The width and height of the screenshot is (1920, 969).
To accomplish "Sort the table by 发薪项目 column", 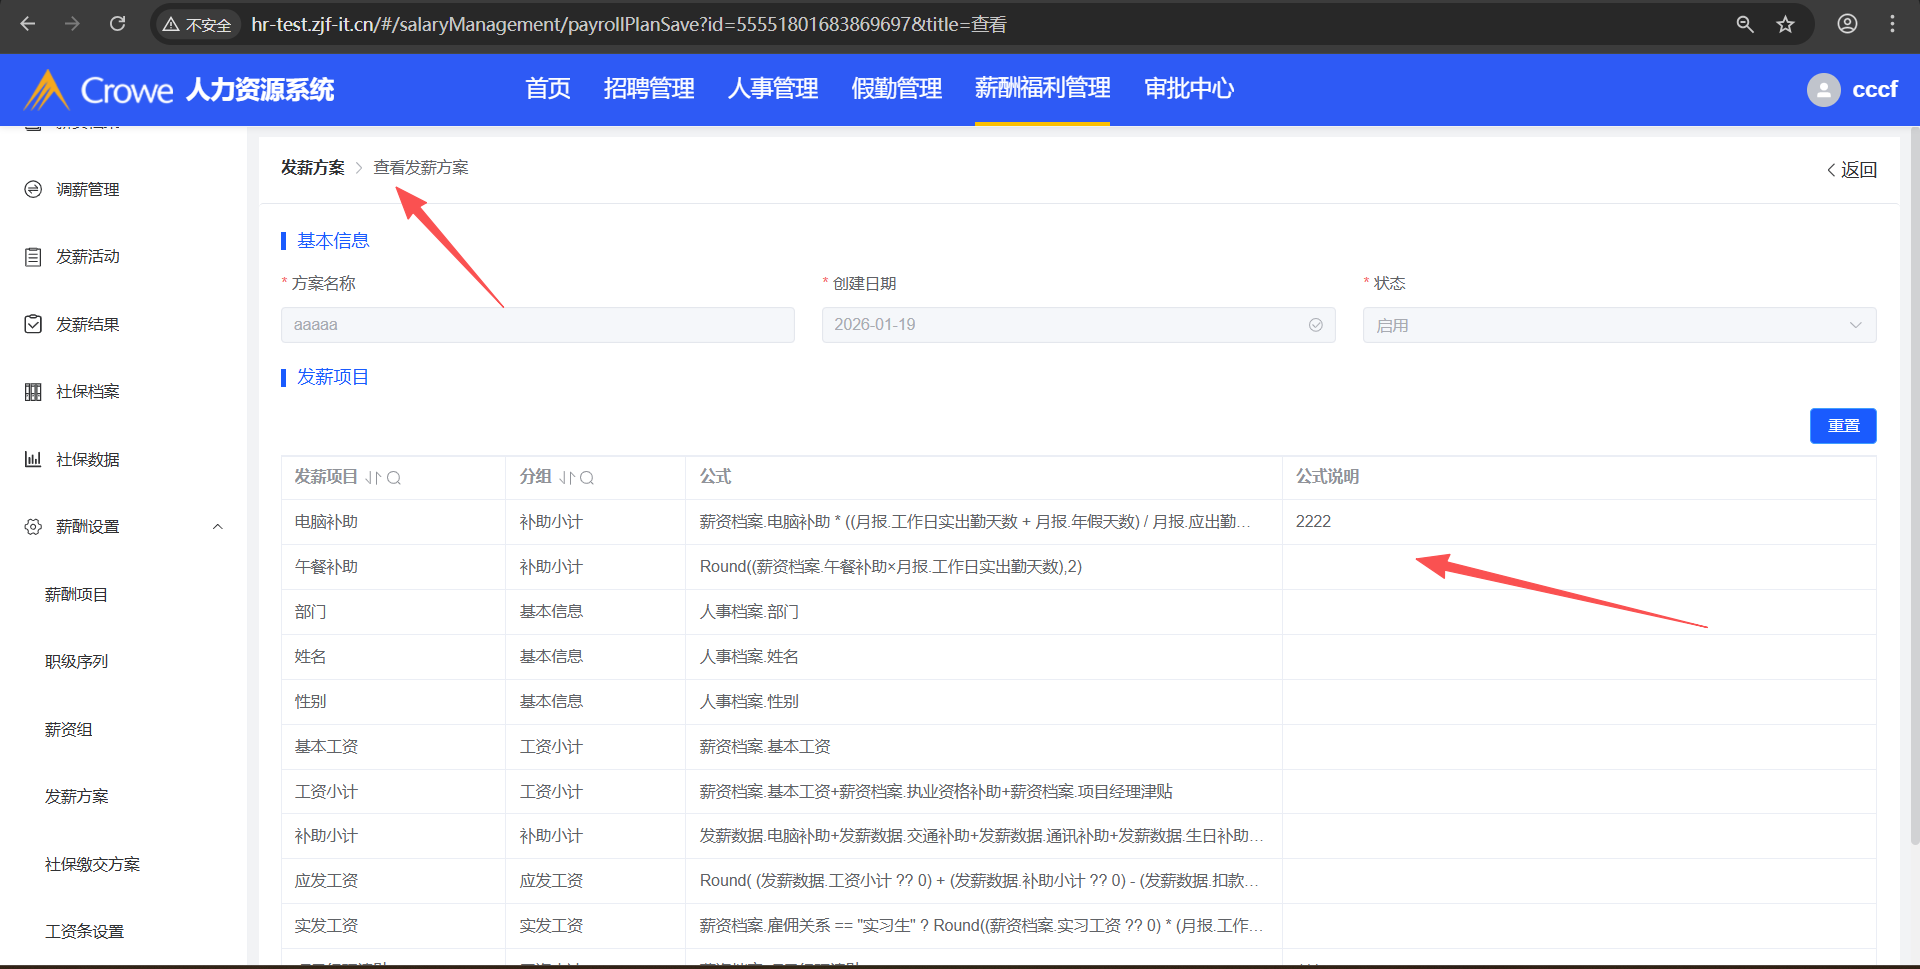I will click(373, 478).
